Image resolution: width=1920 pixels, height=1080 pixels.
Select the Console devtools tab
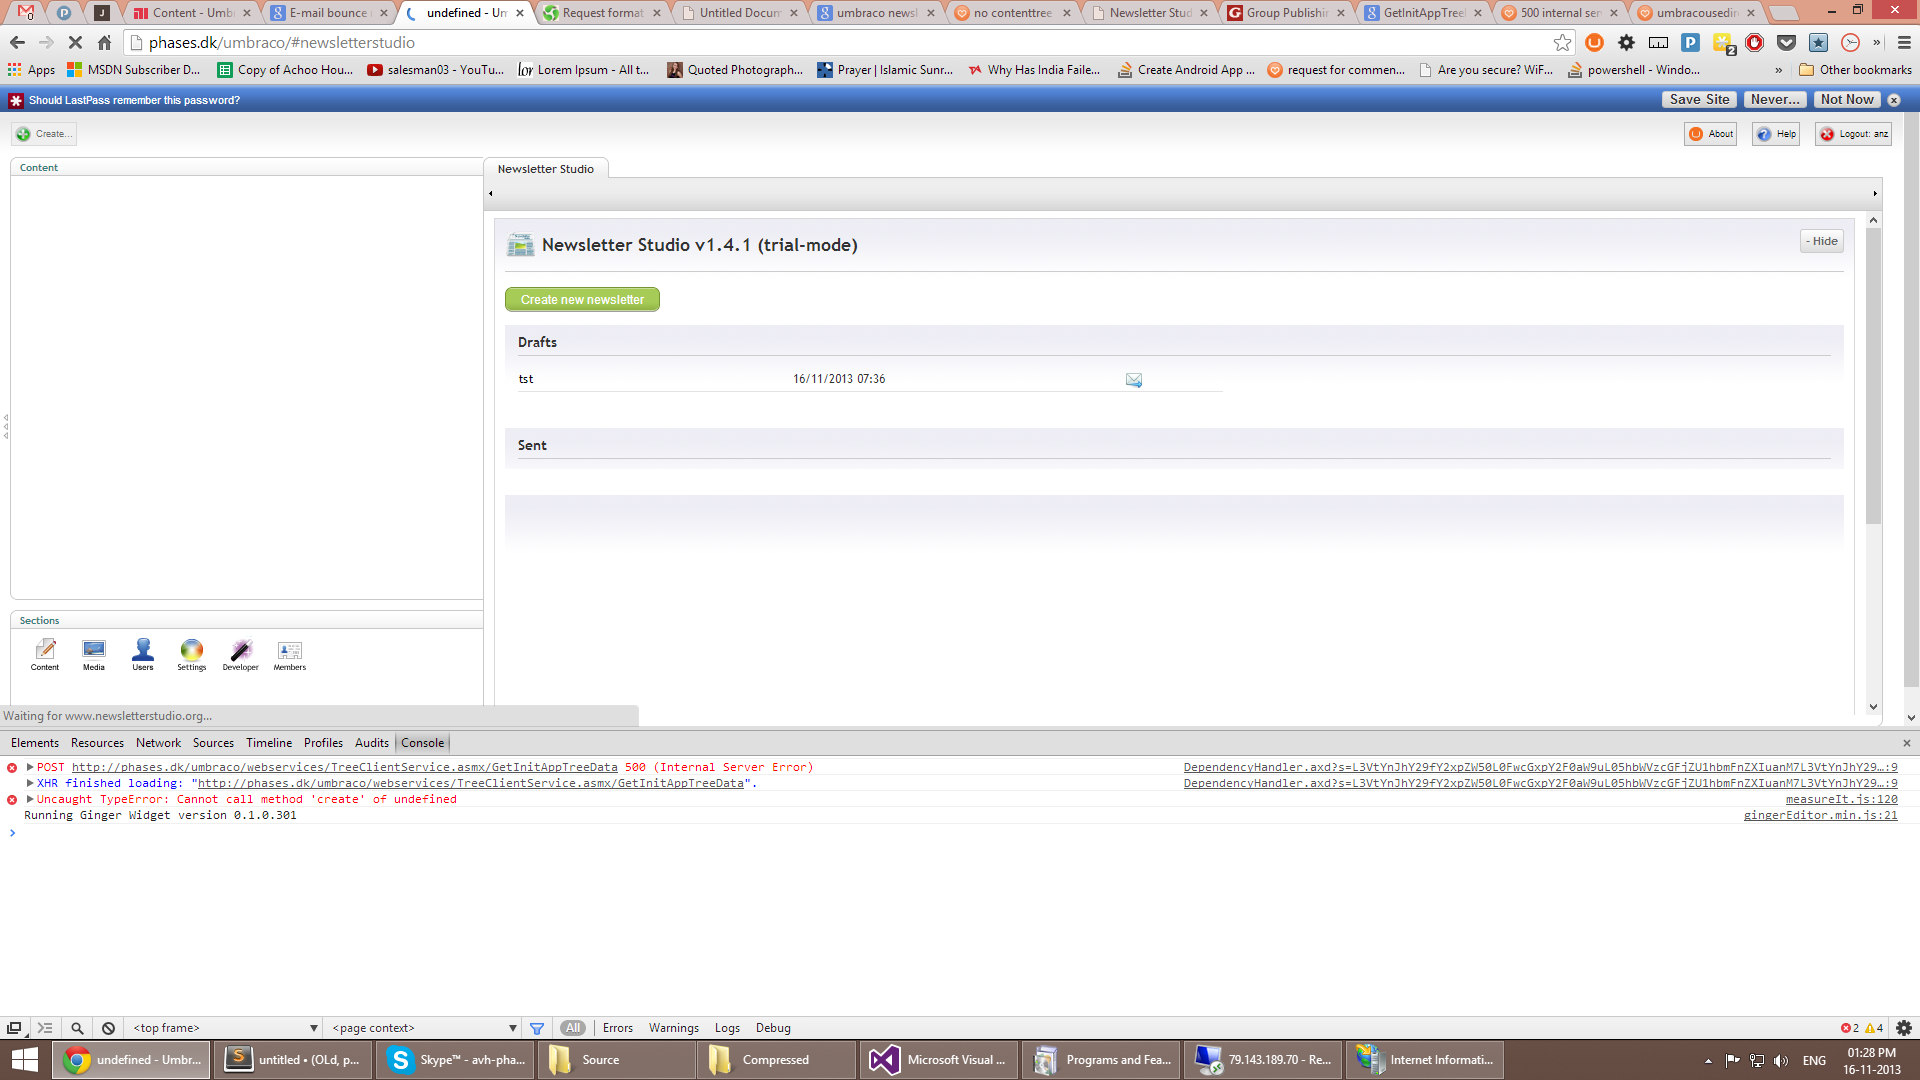click(422, 743)
